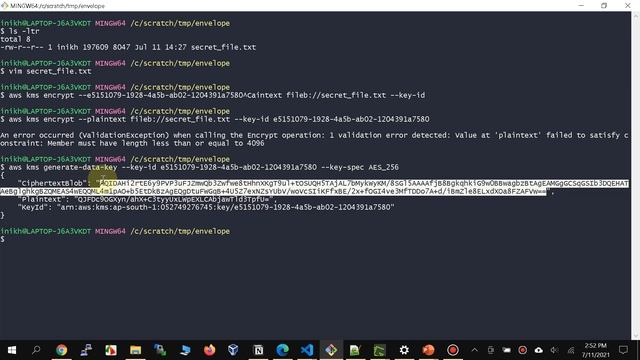640x360 pixels.
Task: Open screen recorder red-dot app in taskbar
Action: tap(453, 350)
